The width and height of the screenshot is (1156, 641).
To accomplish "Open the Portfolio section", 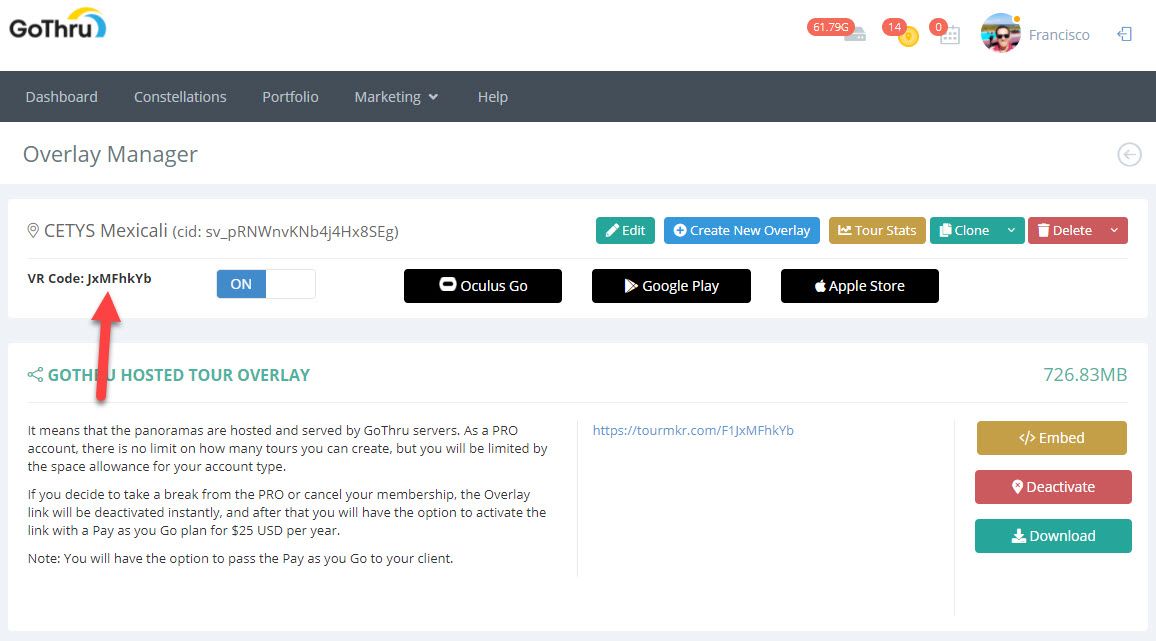I will [290, 96].
